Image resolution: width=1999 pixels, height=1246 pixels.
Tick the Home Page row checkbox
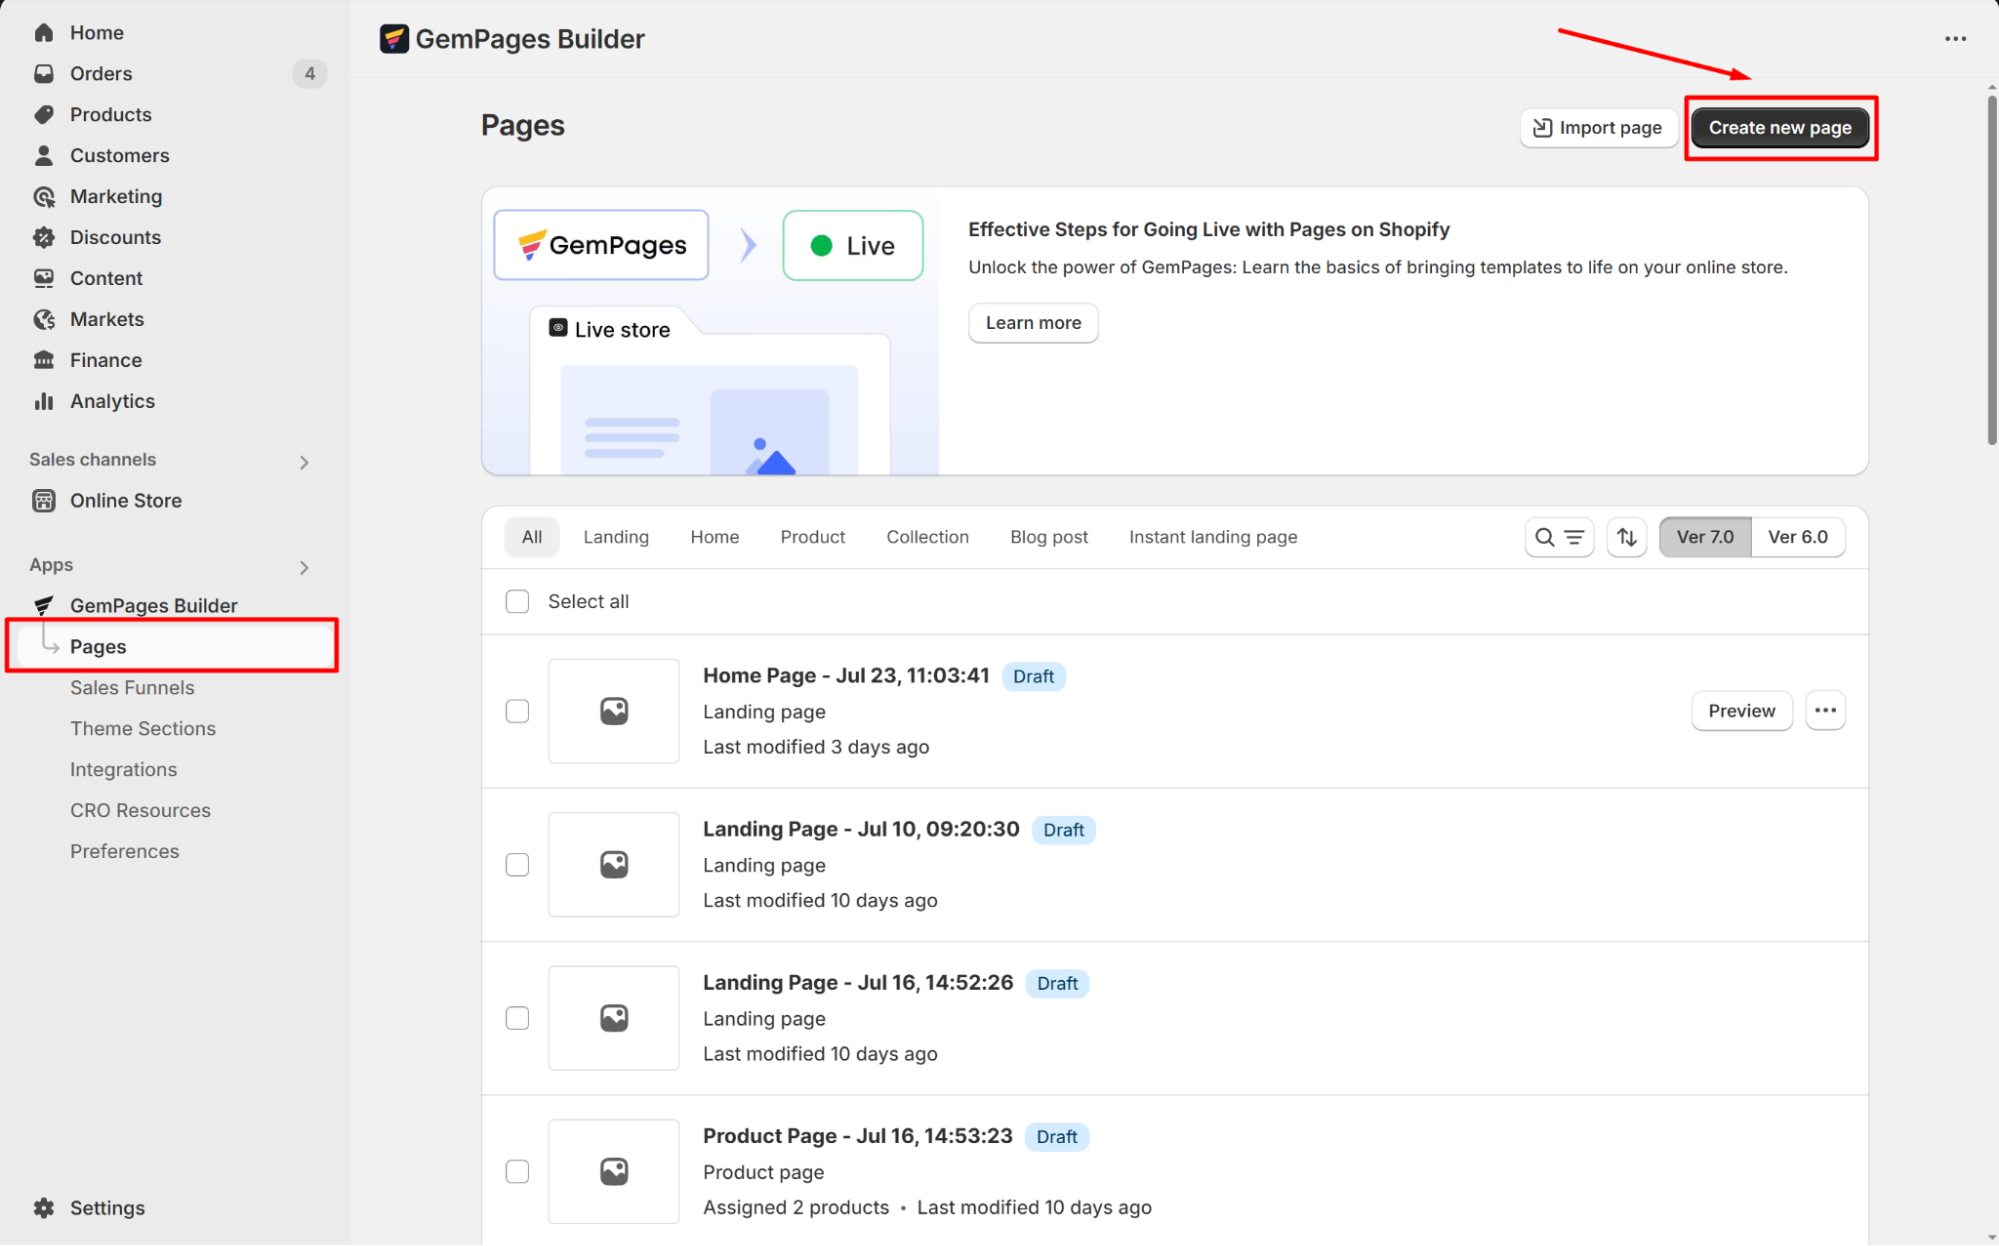coord(517,711)
